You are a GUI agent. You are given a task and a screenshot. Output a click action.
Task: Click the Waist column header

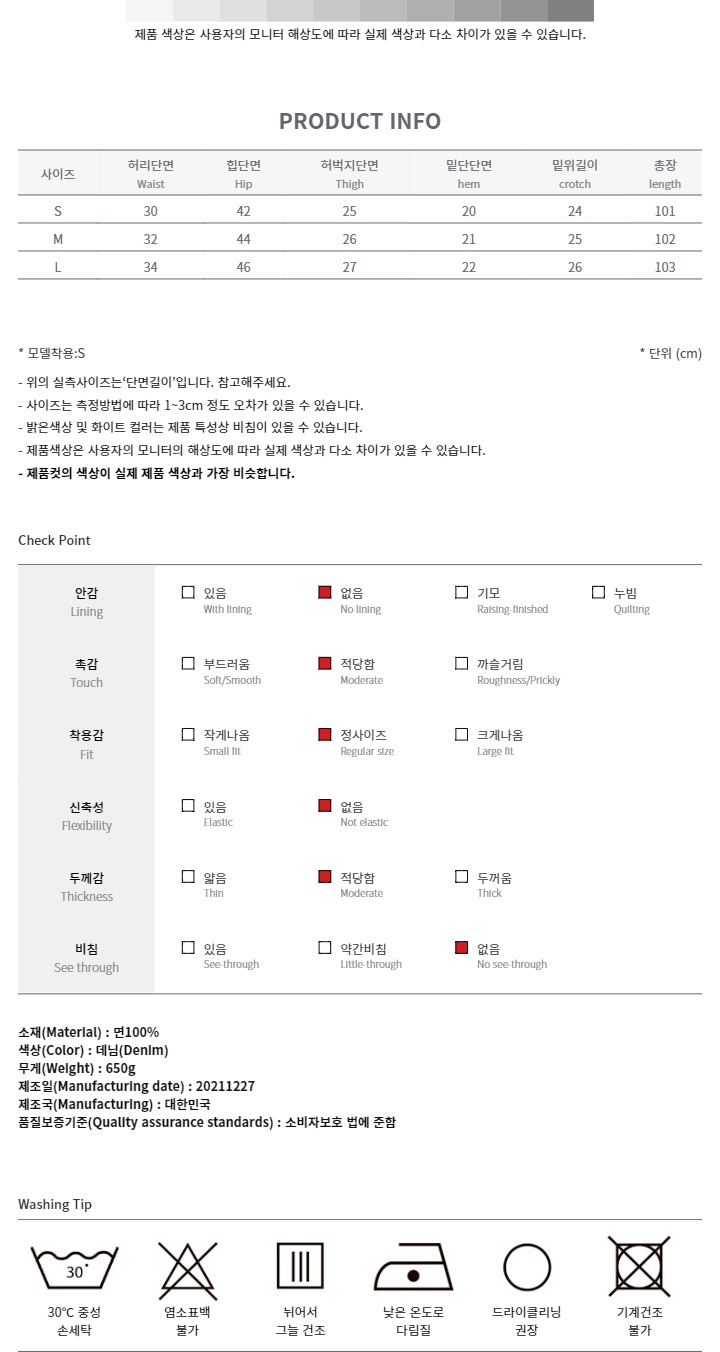coord(151,174)
